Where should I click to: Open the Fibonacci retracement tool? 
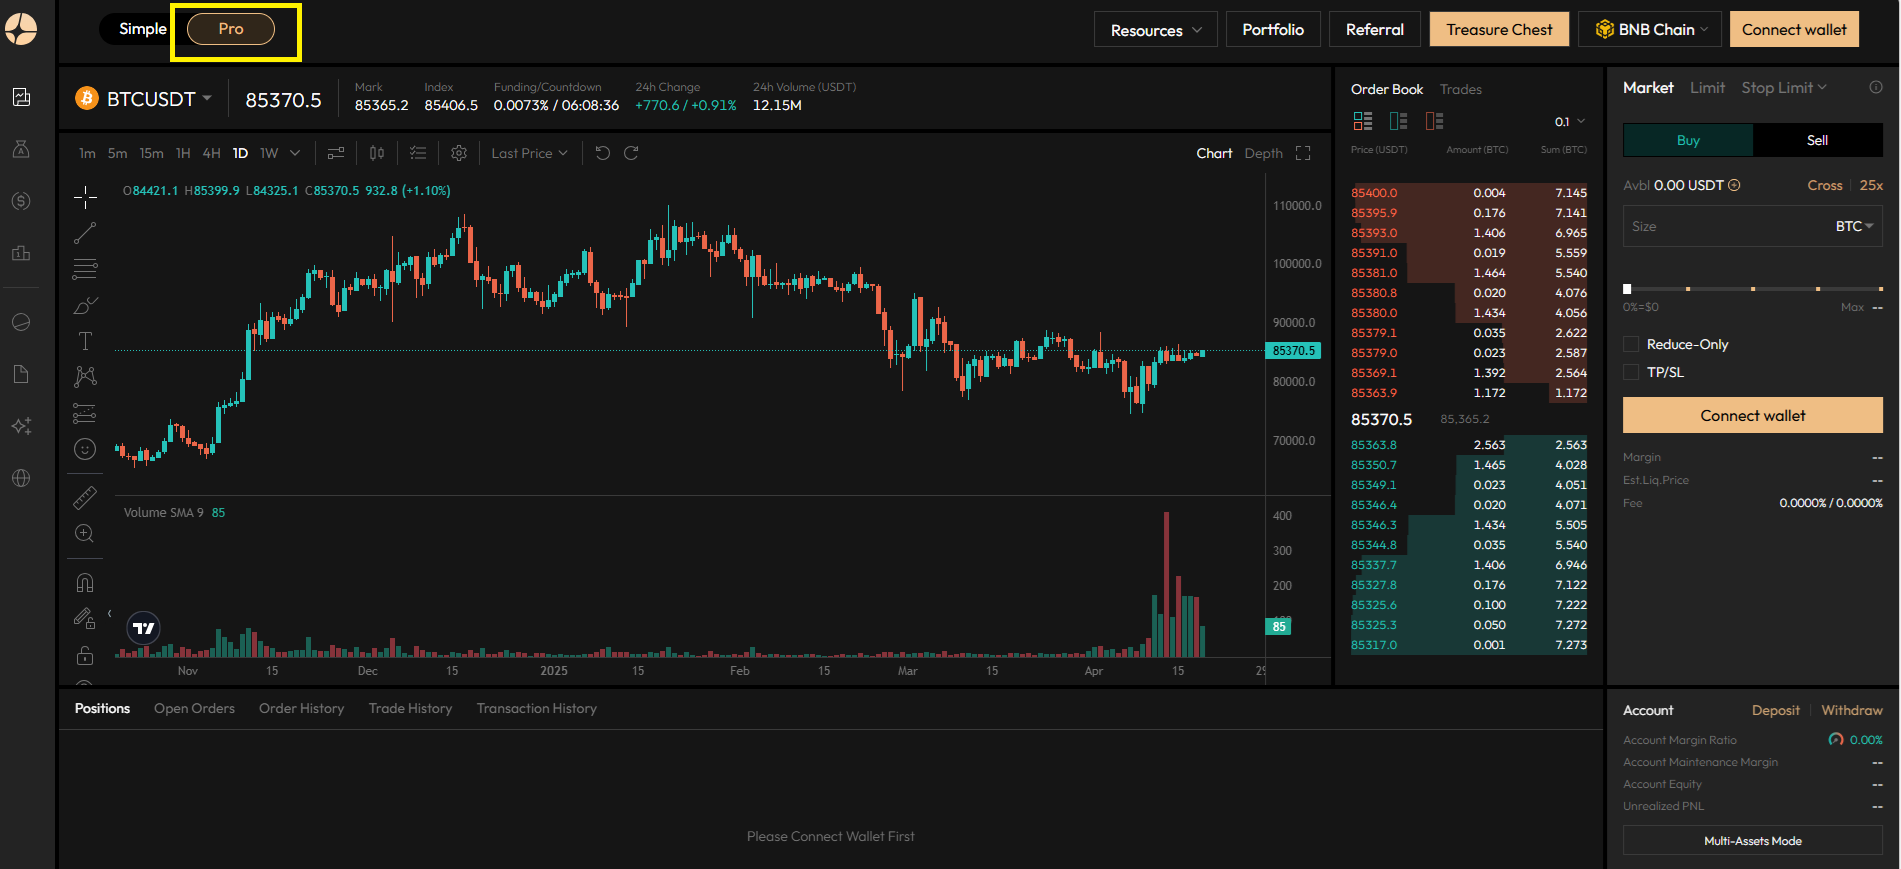[85, 269]
